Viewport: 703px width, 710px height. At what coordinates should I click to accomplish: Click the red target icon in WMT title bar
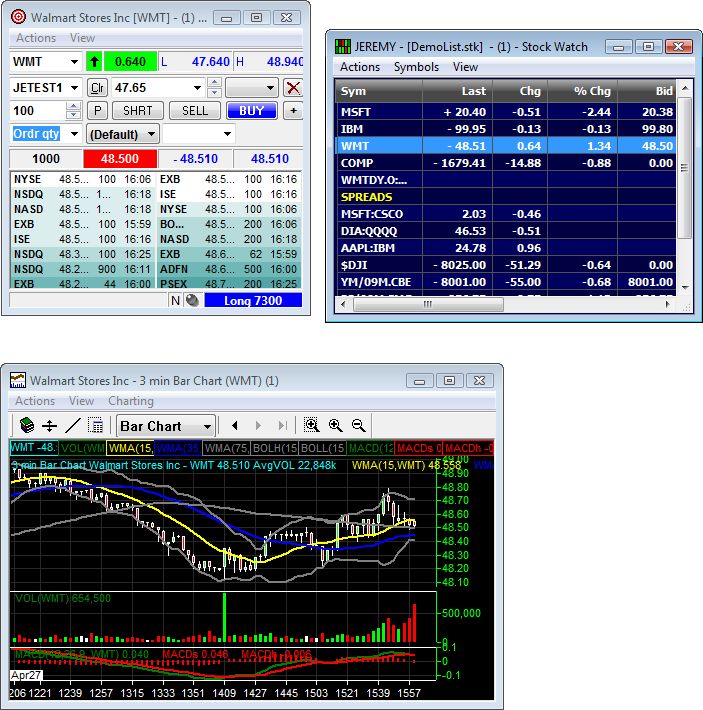coord(19,17)
